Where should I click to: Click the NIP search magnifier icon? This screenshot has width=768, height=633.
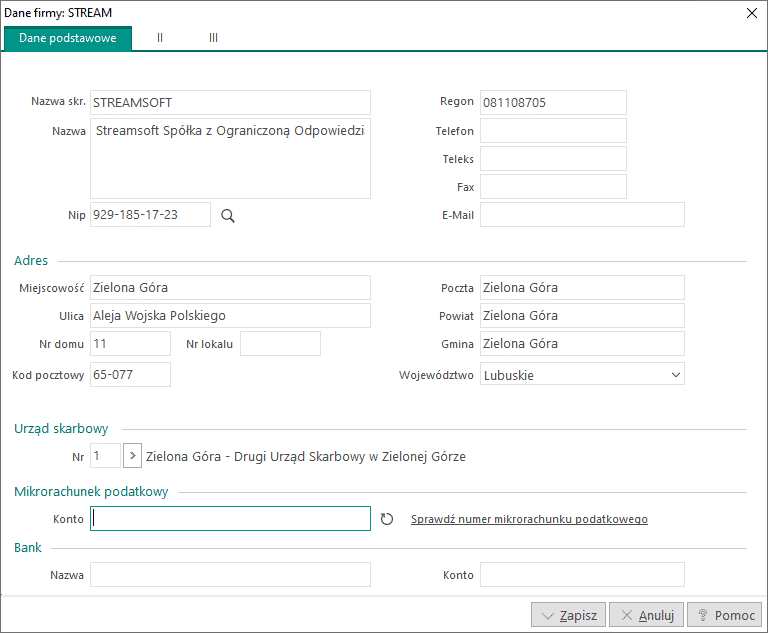(228, 216)
